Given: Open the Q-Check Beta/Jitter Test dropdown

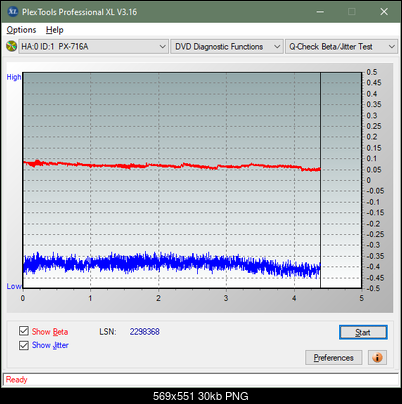Looking at the screenshot, I should [x=341, y=47].
